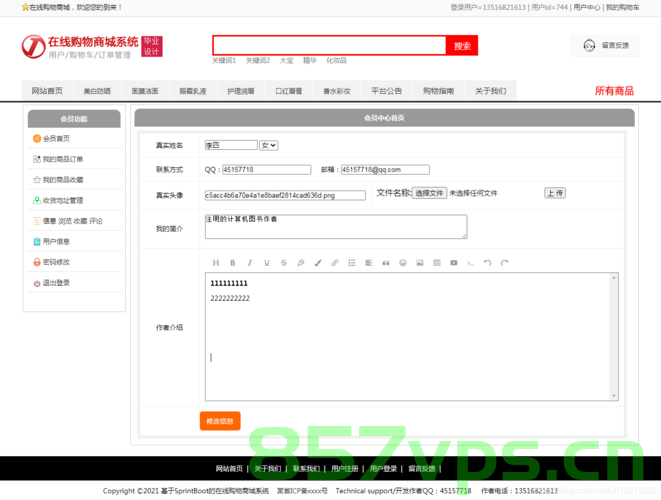
Task: Focus the 真实头像 filename field
Action: [x=285, y=195]
